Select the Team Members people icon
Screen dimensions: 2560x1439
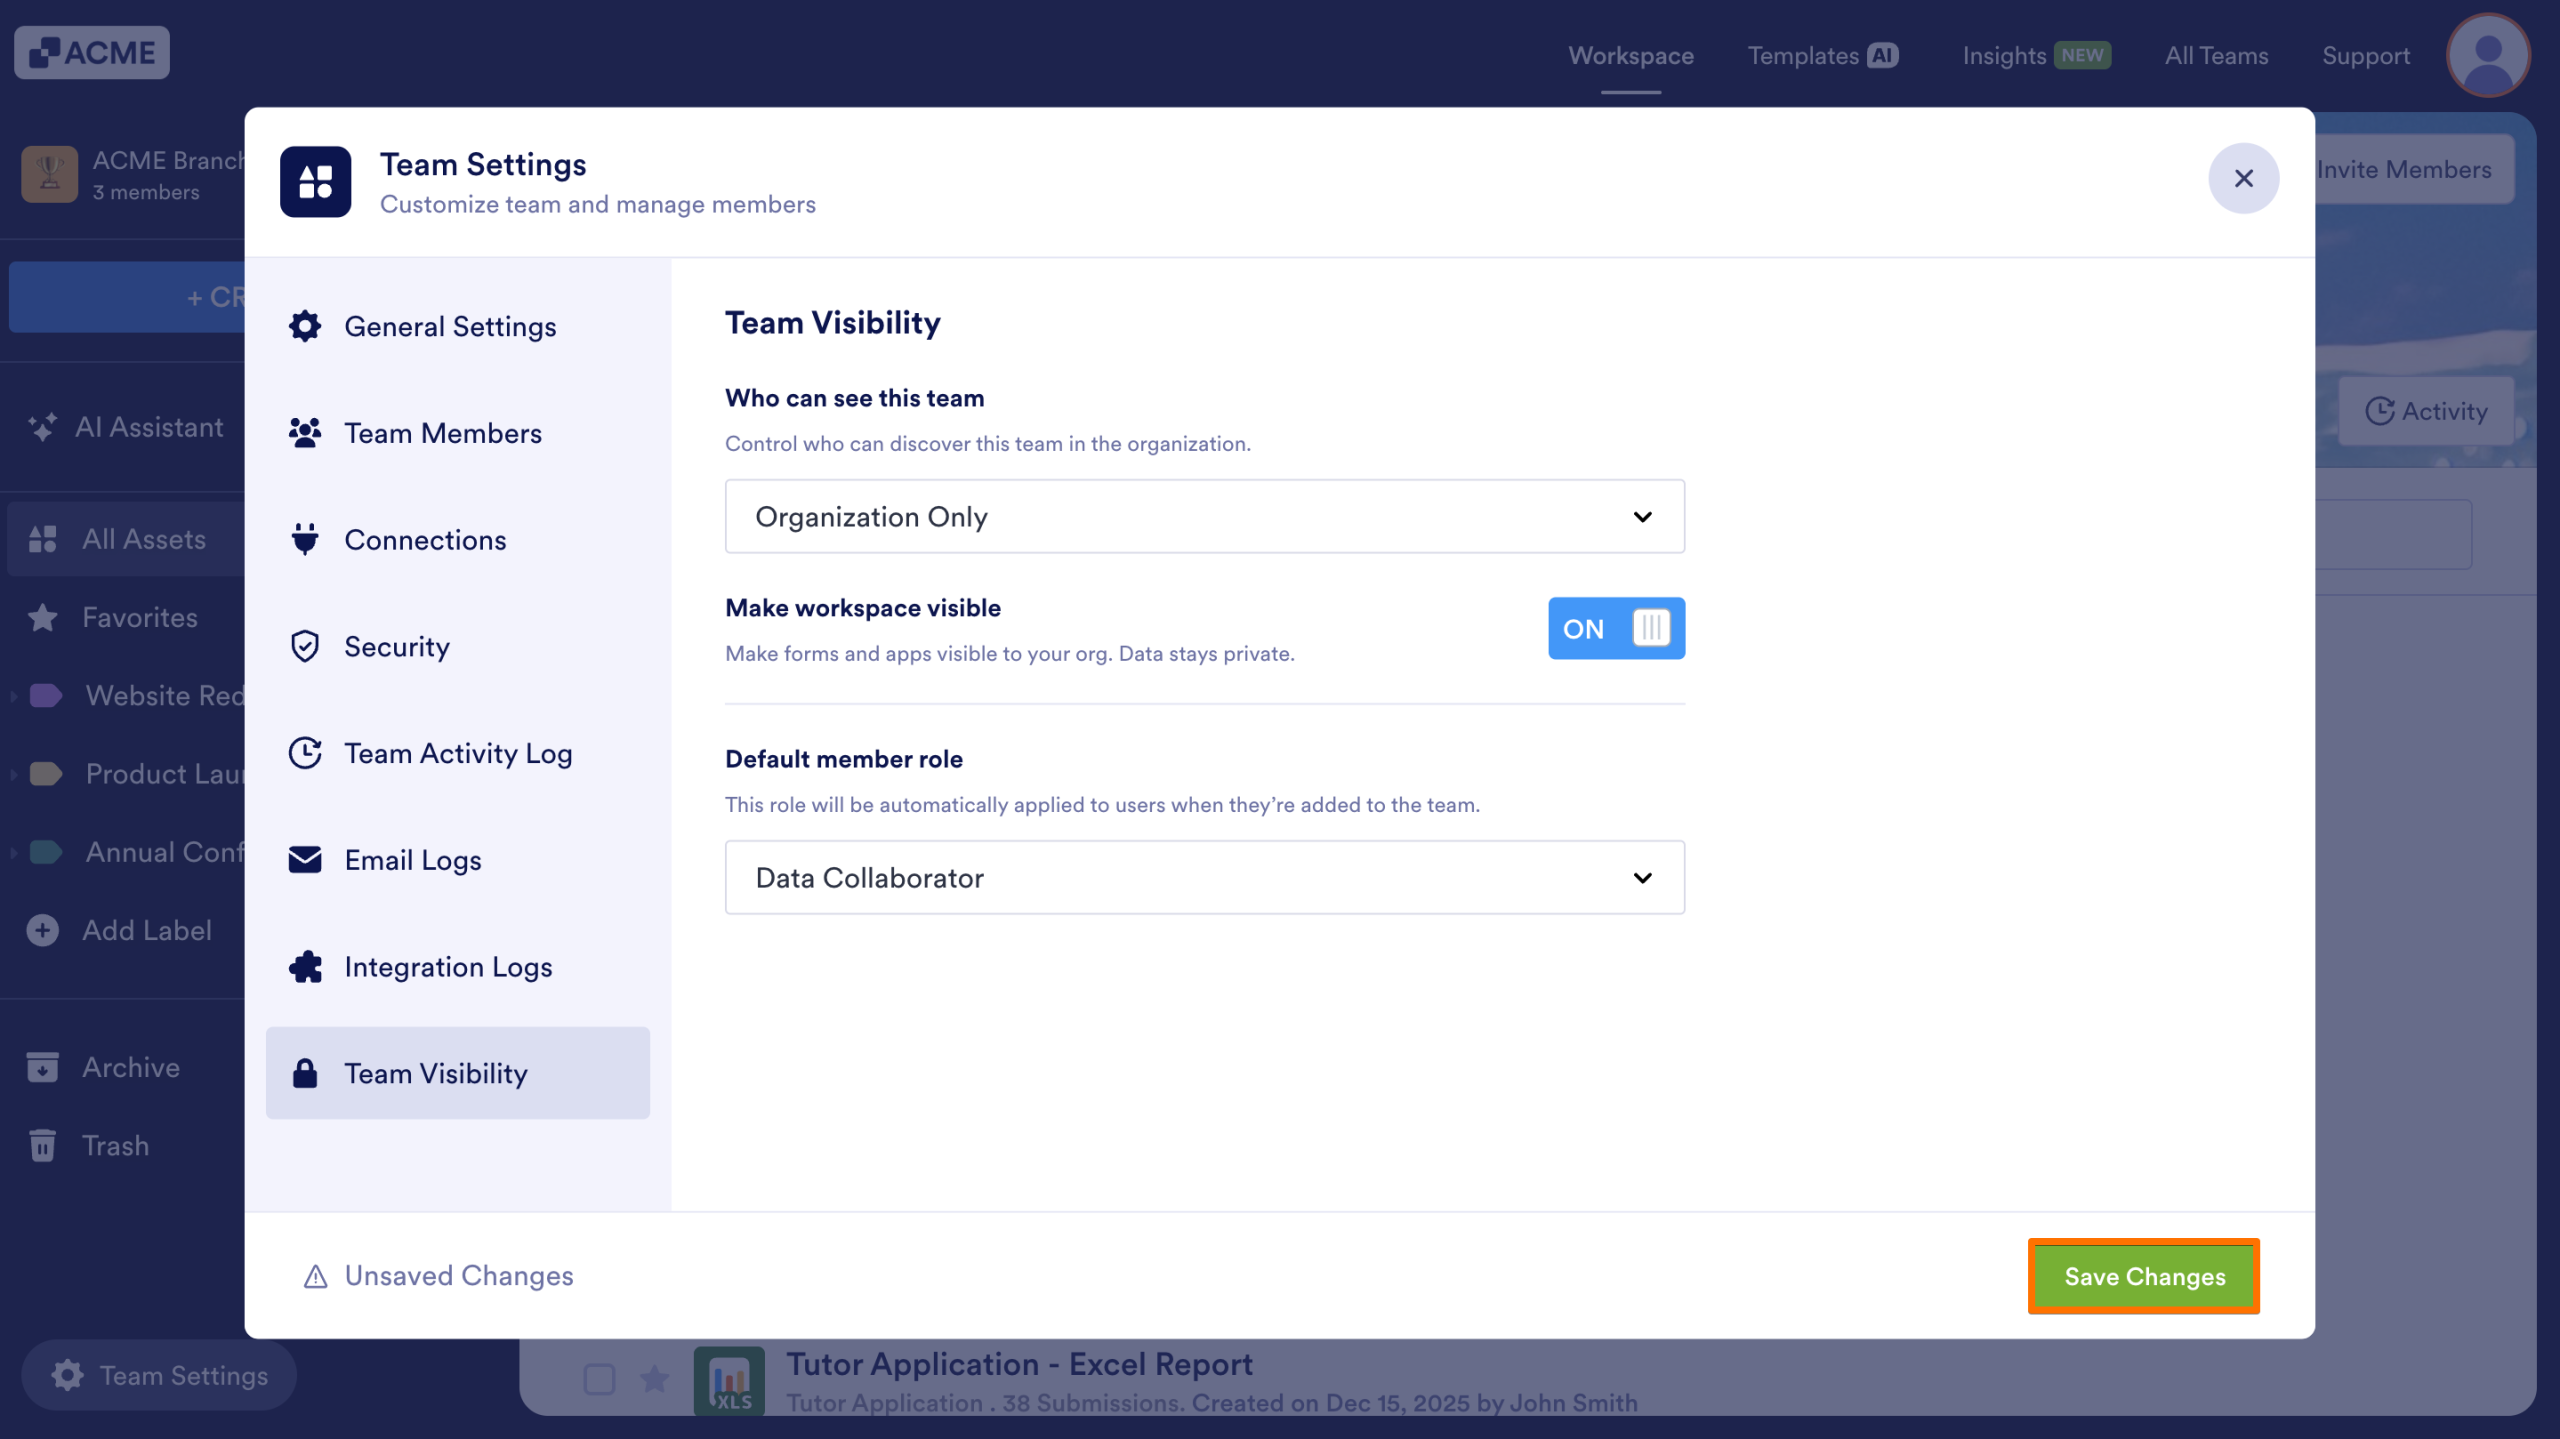point(304,432)
